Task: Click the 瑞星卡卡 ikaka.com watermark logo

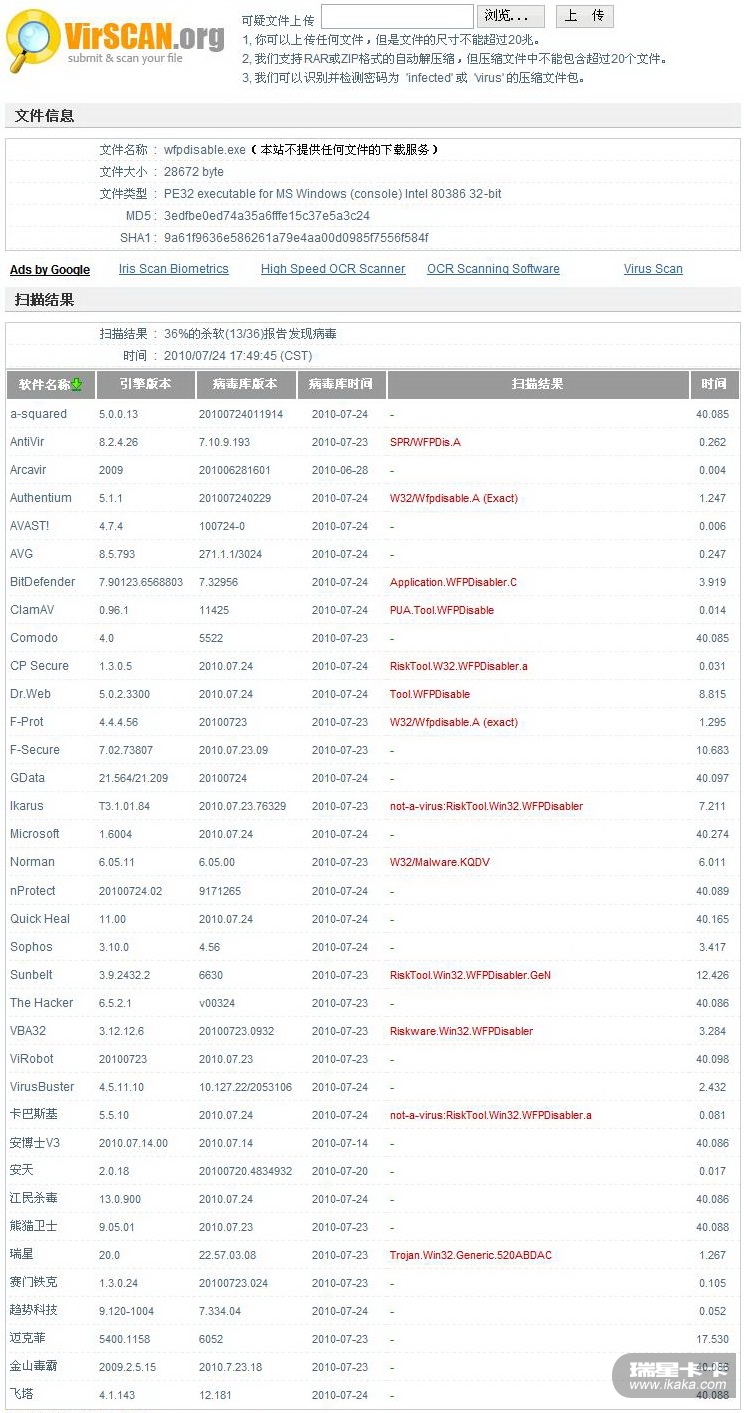Action: tap(677, 1376)
